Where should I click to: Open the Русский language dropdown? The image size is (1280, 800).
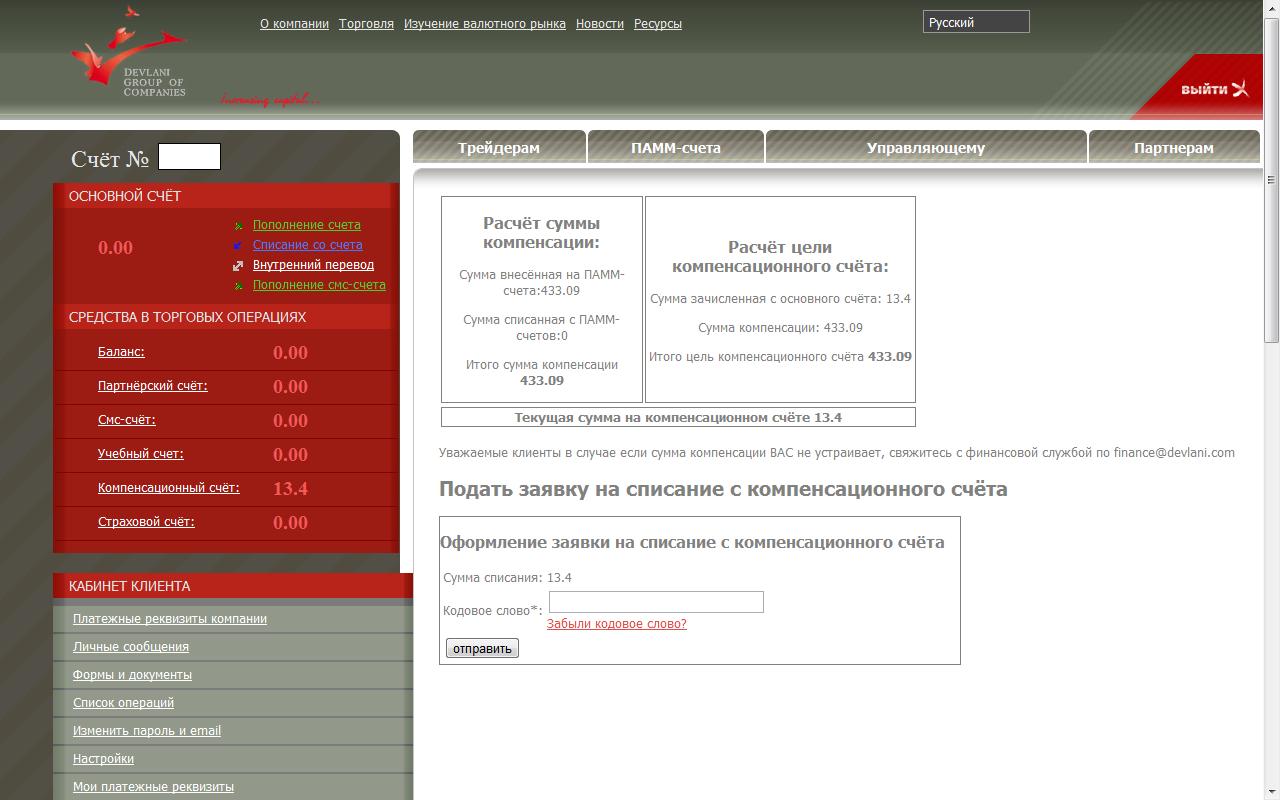tap(975, 22)
